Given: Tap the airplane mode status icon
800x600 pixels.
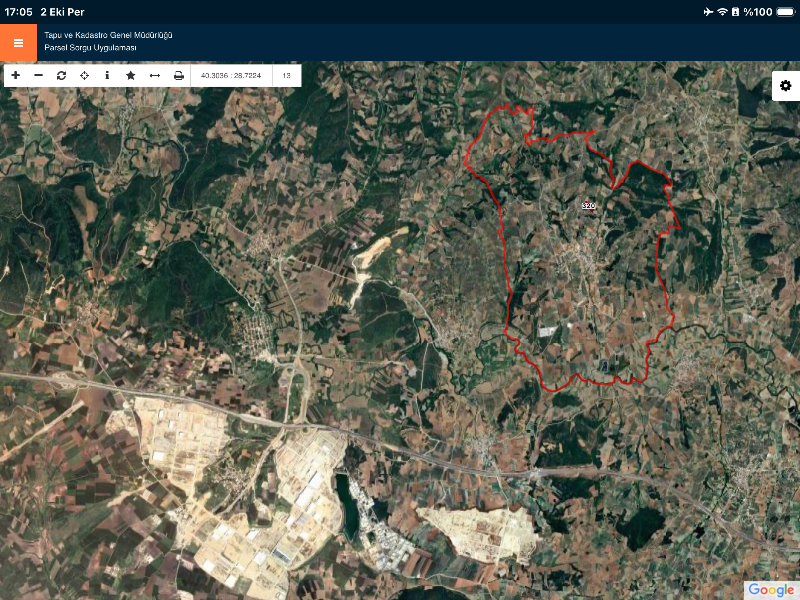Looking at the screenshot, I should coord(708,11).
